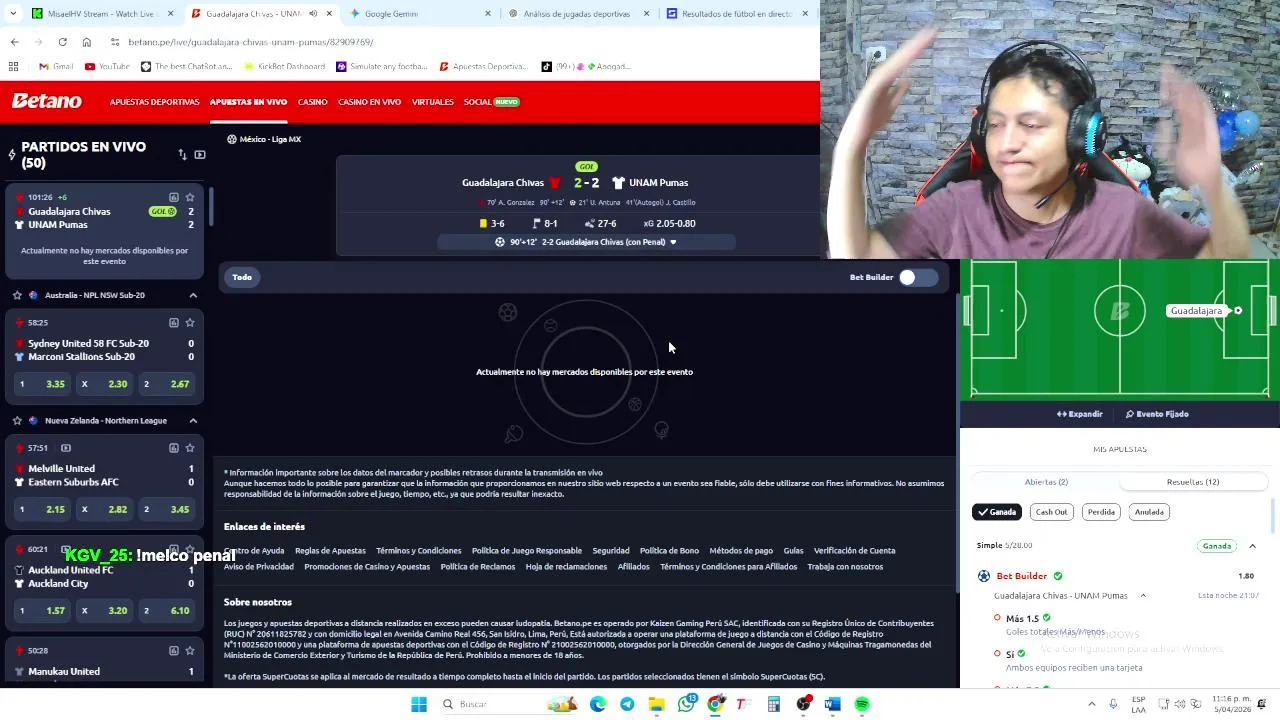Switch to Abiertas (2) bets tab
Image resolution: width=1280 pixels, height=720 pixels.
coord(1046,482)
